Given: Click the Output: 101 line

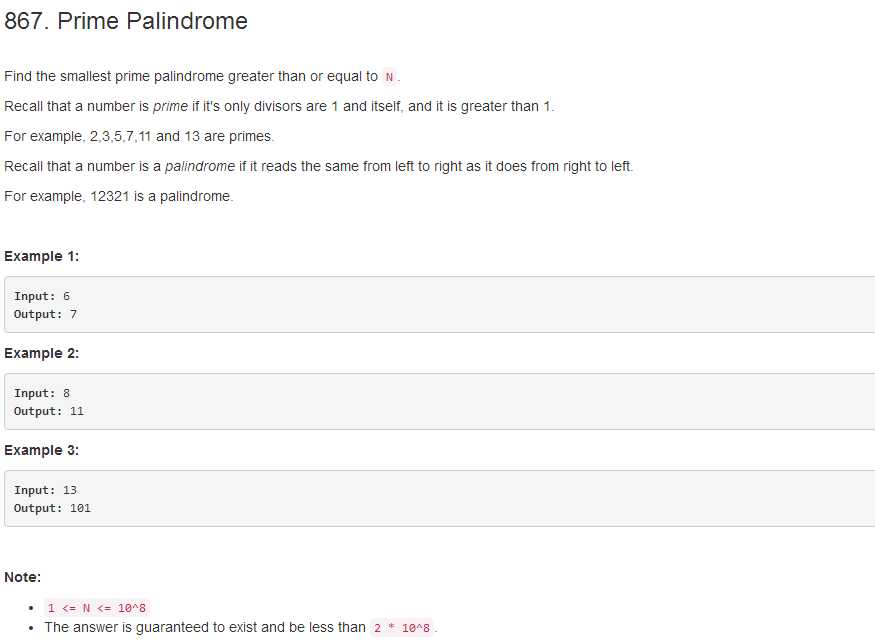Looking at the screenshot, I should [52, 508].
